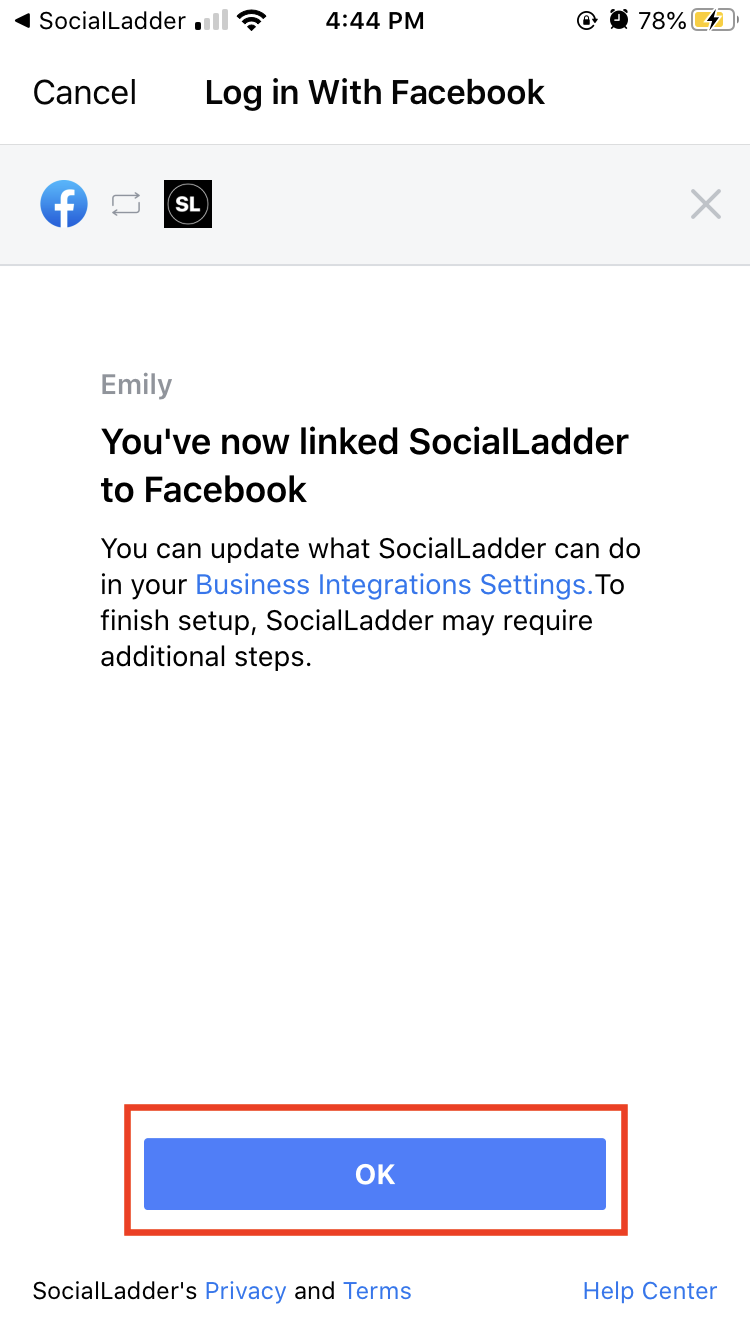Tap the charging battery icon
The height and width of the screenshot is (1334, 750).
click(713, 20)
